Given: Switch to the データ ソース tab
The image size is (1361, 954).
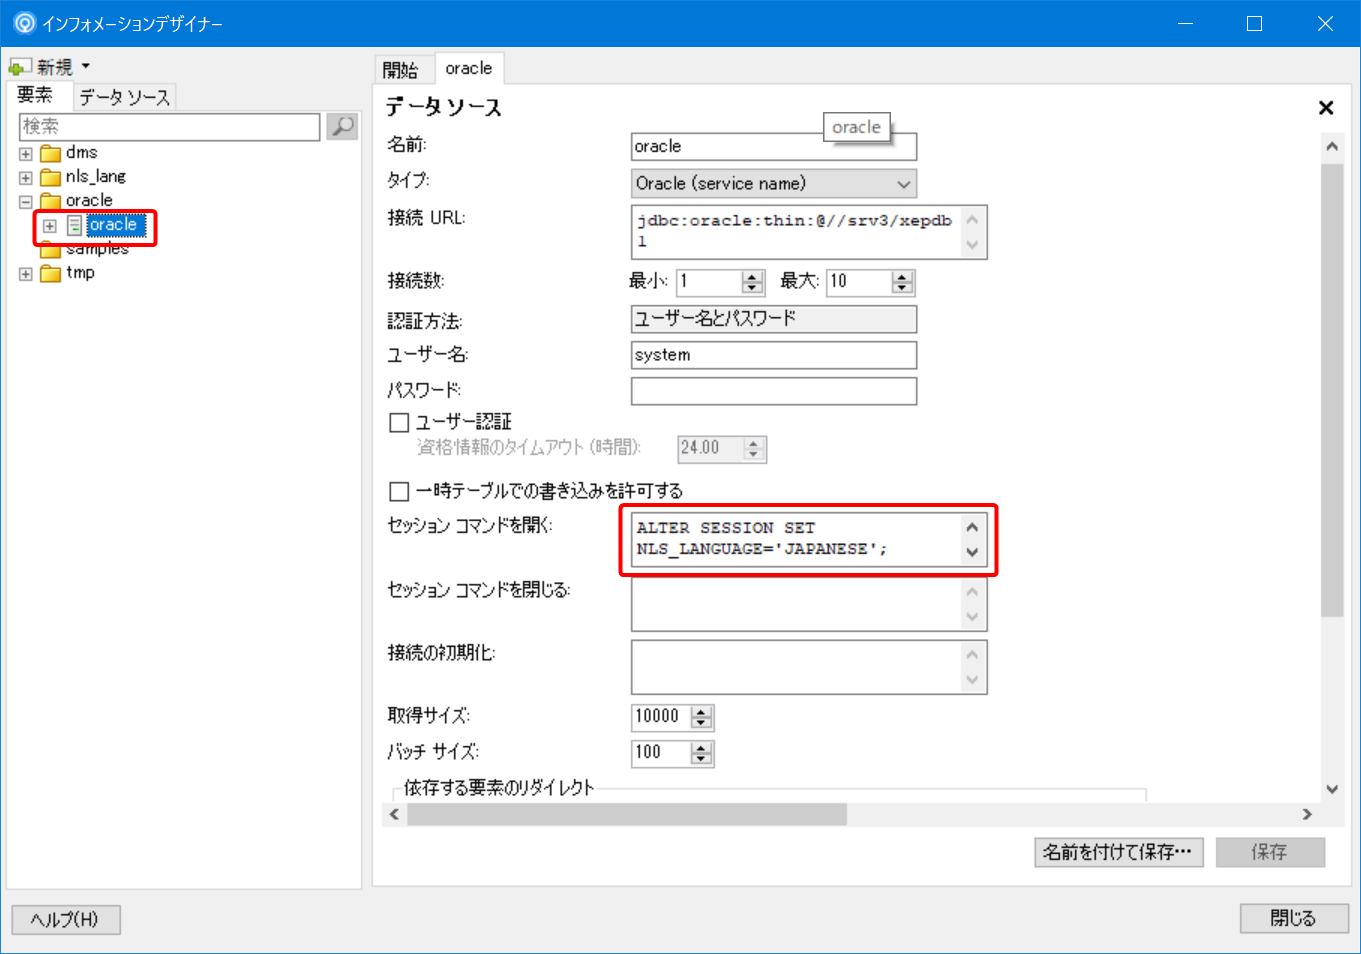Looking at the screenshot, I should 124,97.
